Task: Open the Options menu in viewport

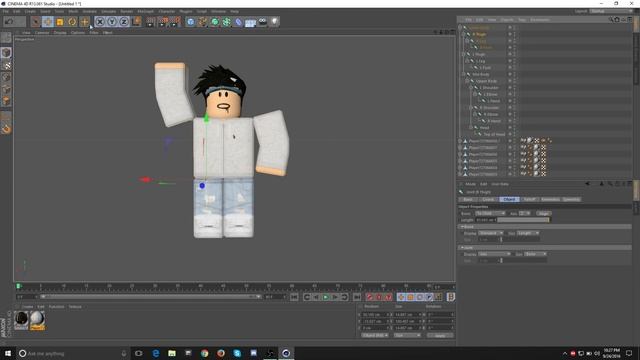Action: (x=78, y=32)
